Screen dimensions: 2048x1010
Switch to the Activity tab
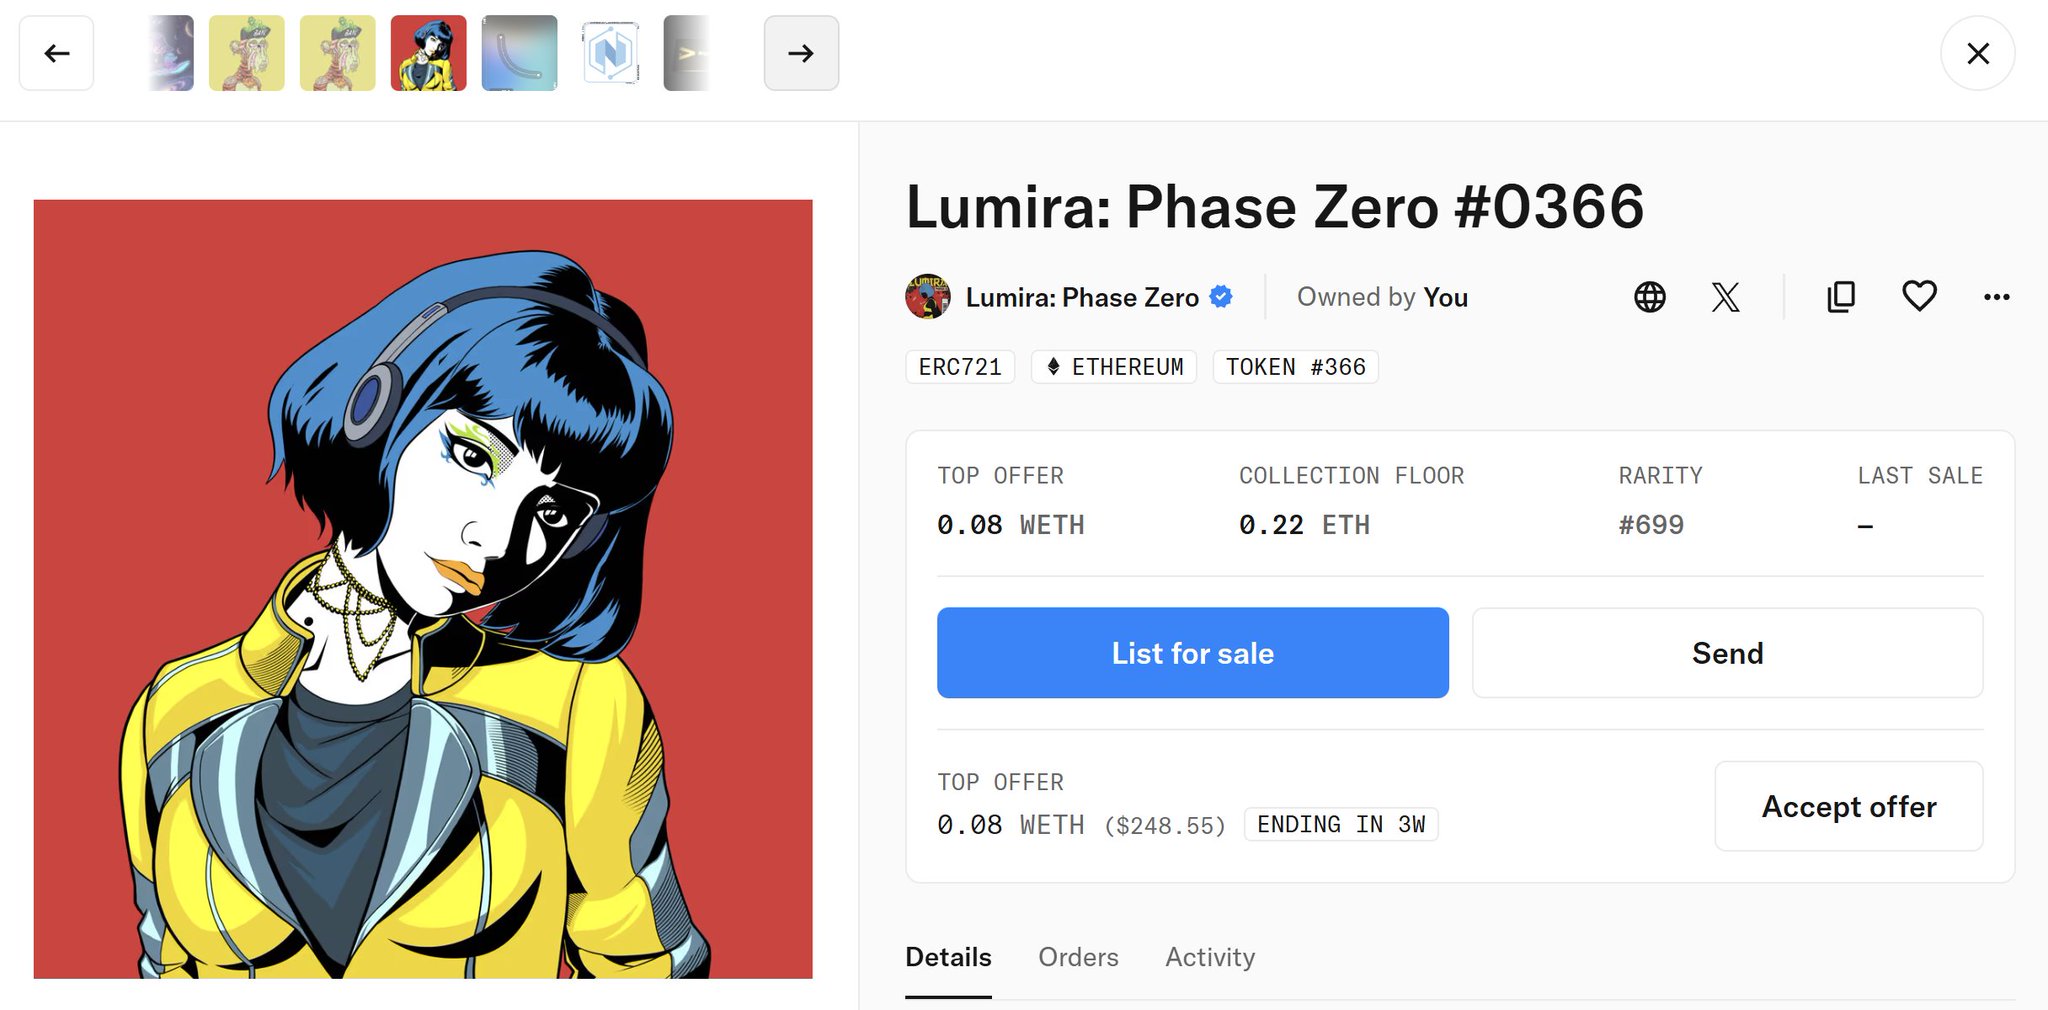[1209, 957]
